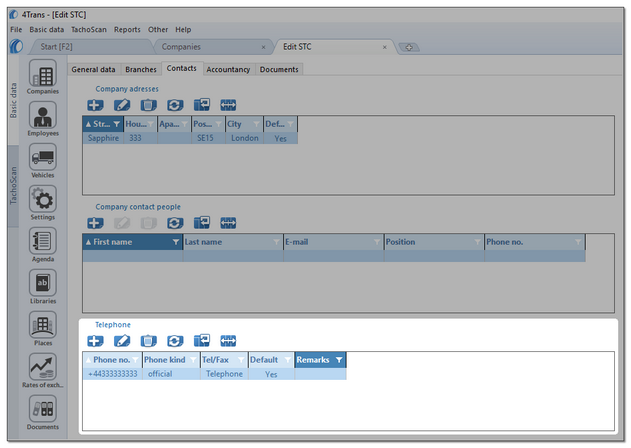Open the Libraries sidebar module

click(x=43, y=287)
